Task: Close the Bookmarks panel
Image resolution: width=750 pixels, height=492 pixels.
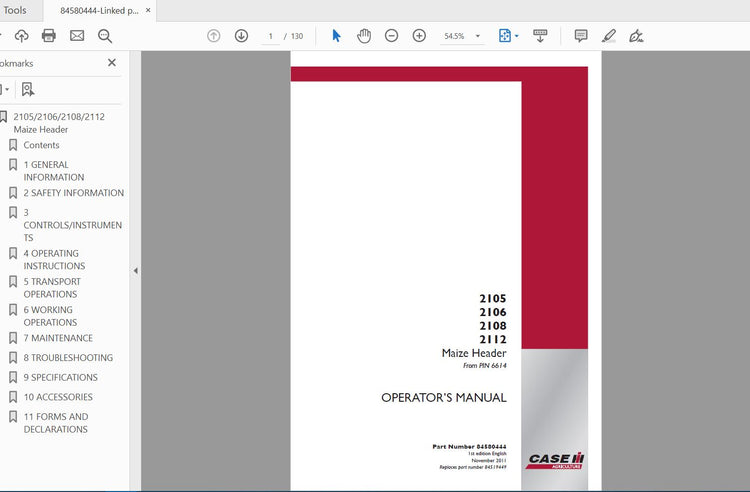Action: point(112,63)
